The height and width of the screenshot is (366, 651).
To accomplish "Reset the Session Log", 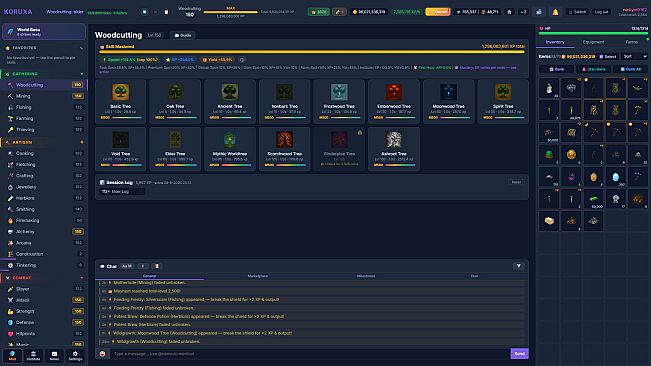I will (x=516, y=182).
